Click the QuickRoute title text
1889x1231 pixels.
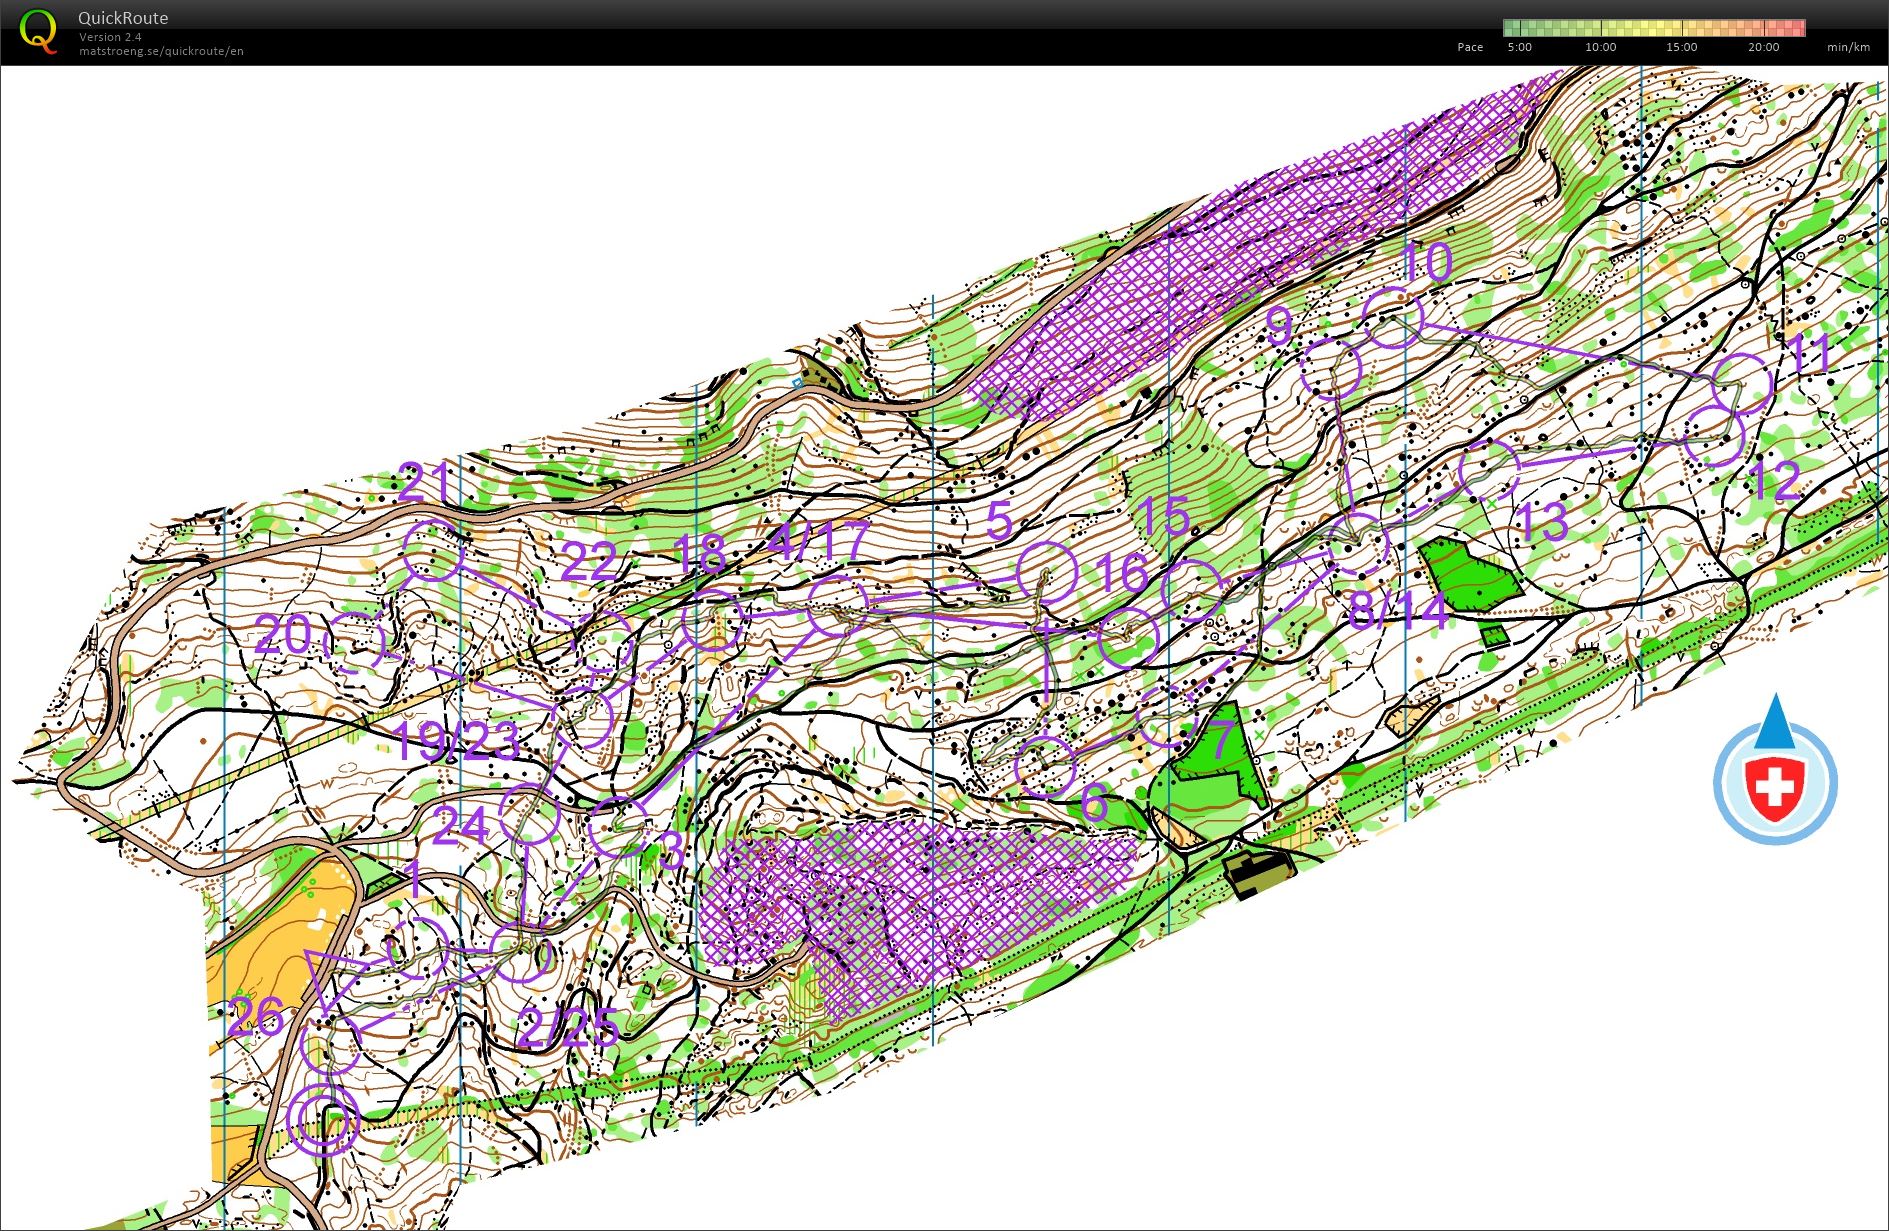[123, 18]
